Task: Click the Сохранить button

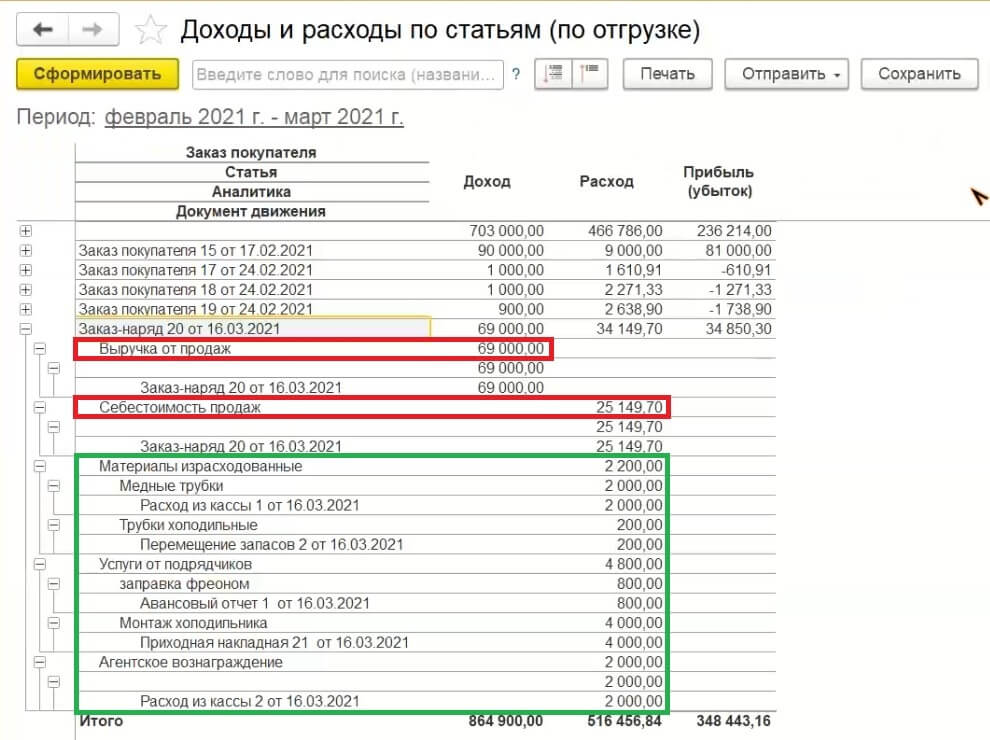Action: click(919, 74)
